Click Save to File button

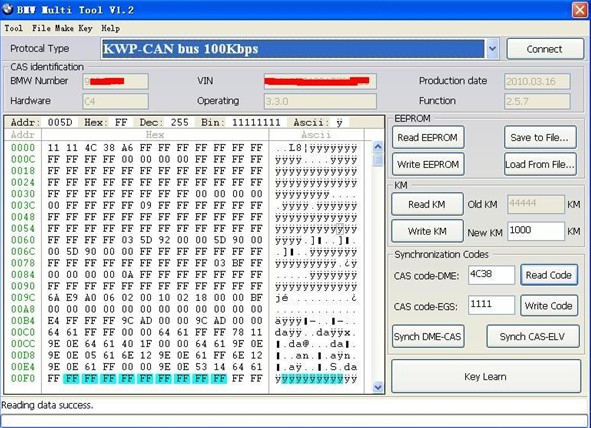tap(540, 138)
